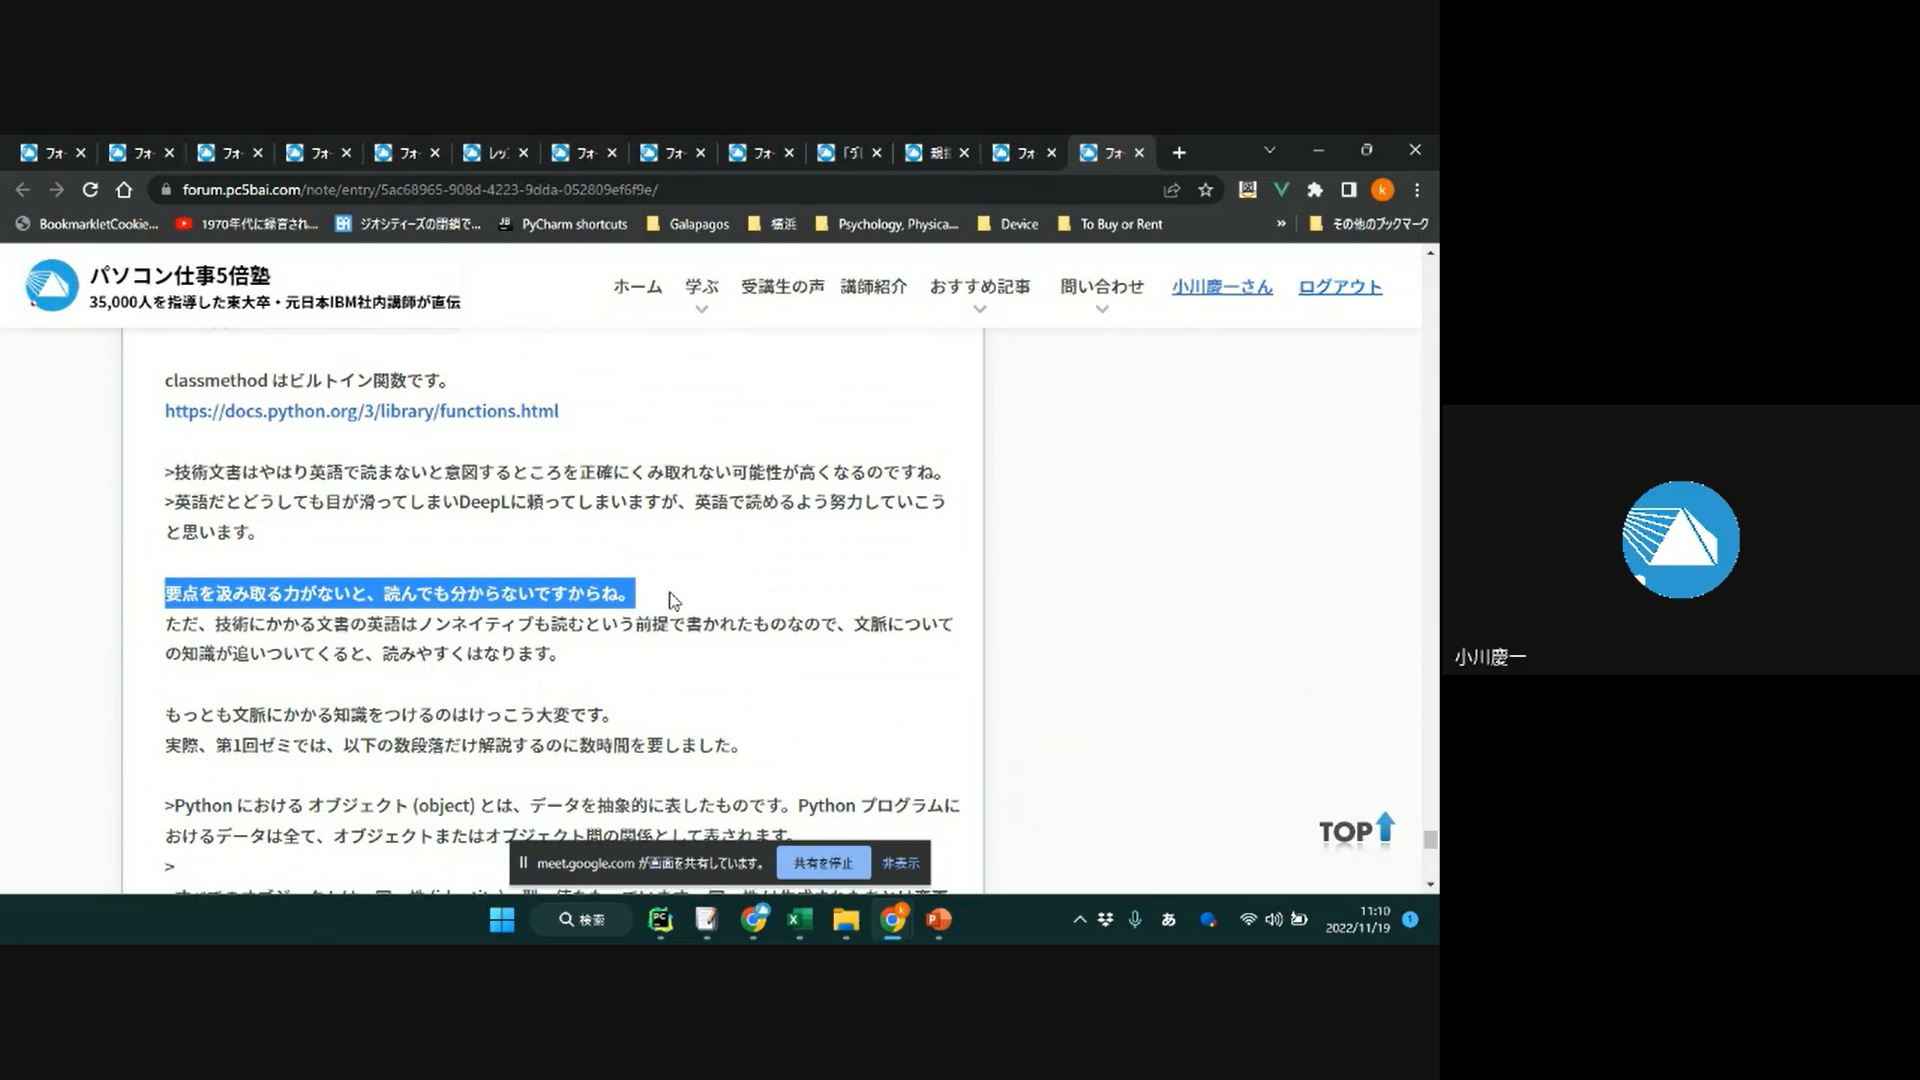
Task: Open the Chrome three-dot menu
Action: point(1417,190)
